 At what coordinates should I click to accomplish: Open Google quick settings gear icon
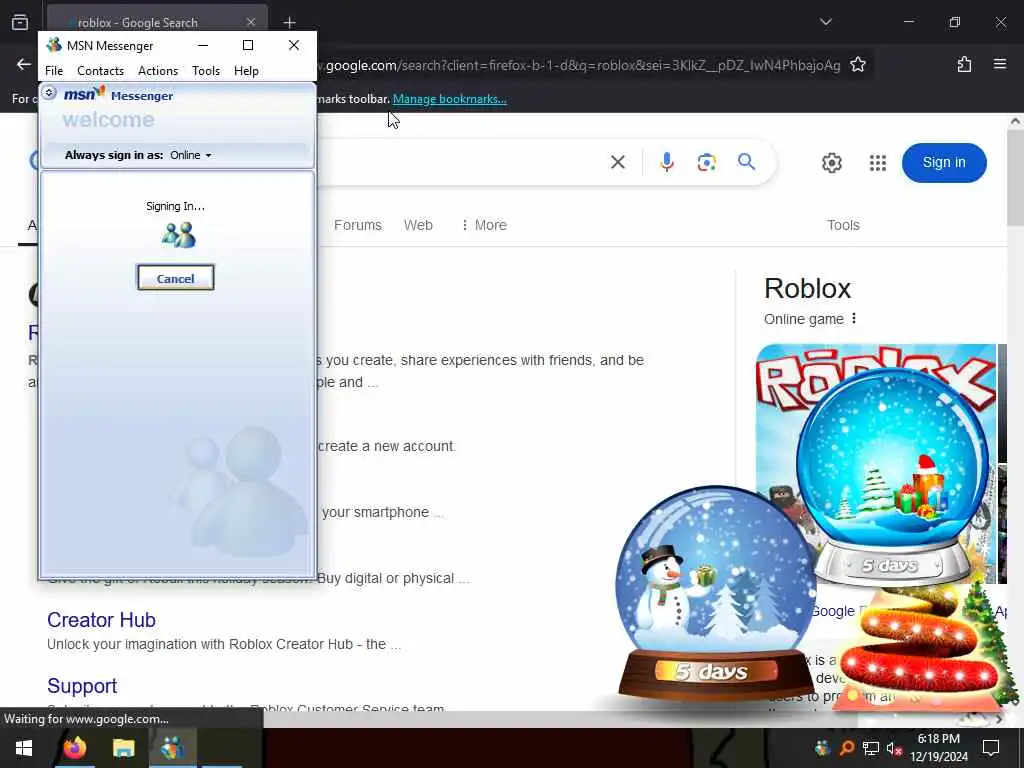coord(831,163)
